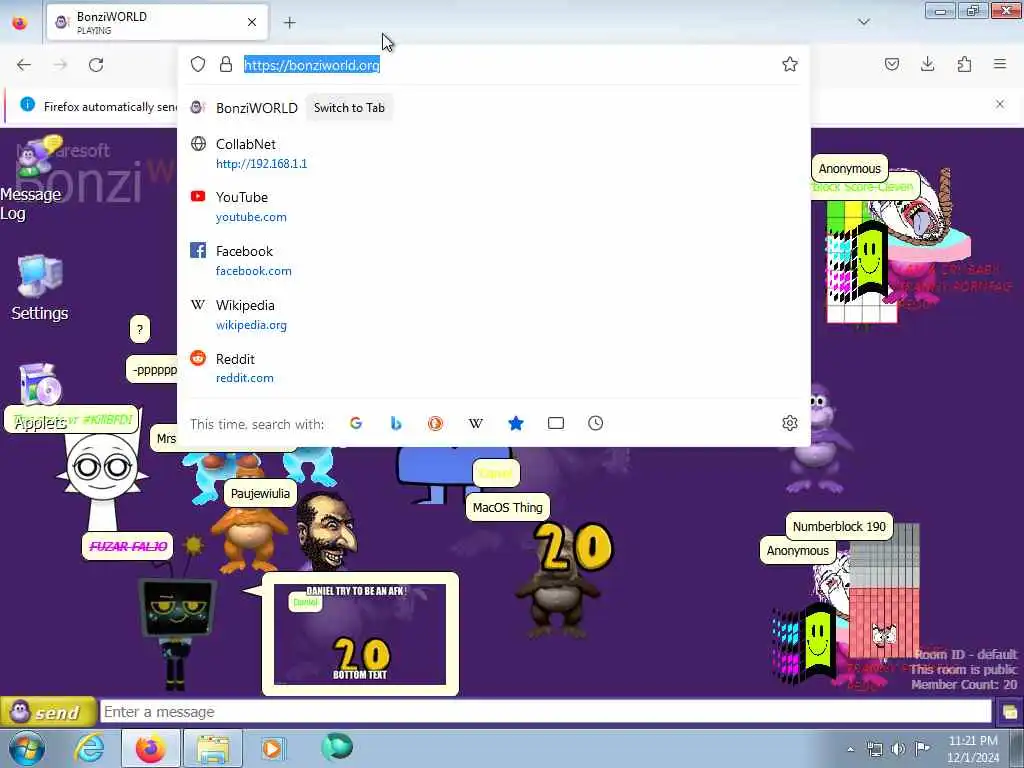This screenshot has width=1024, height=768.
Task: Dismiss the Firefox notification bar
Action: tap(1000, 104)
